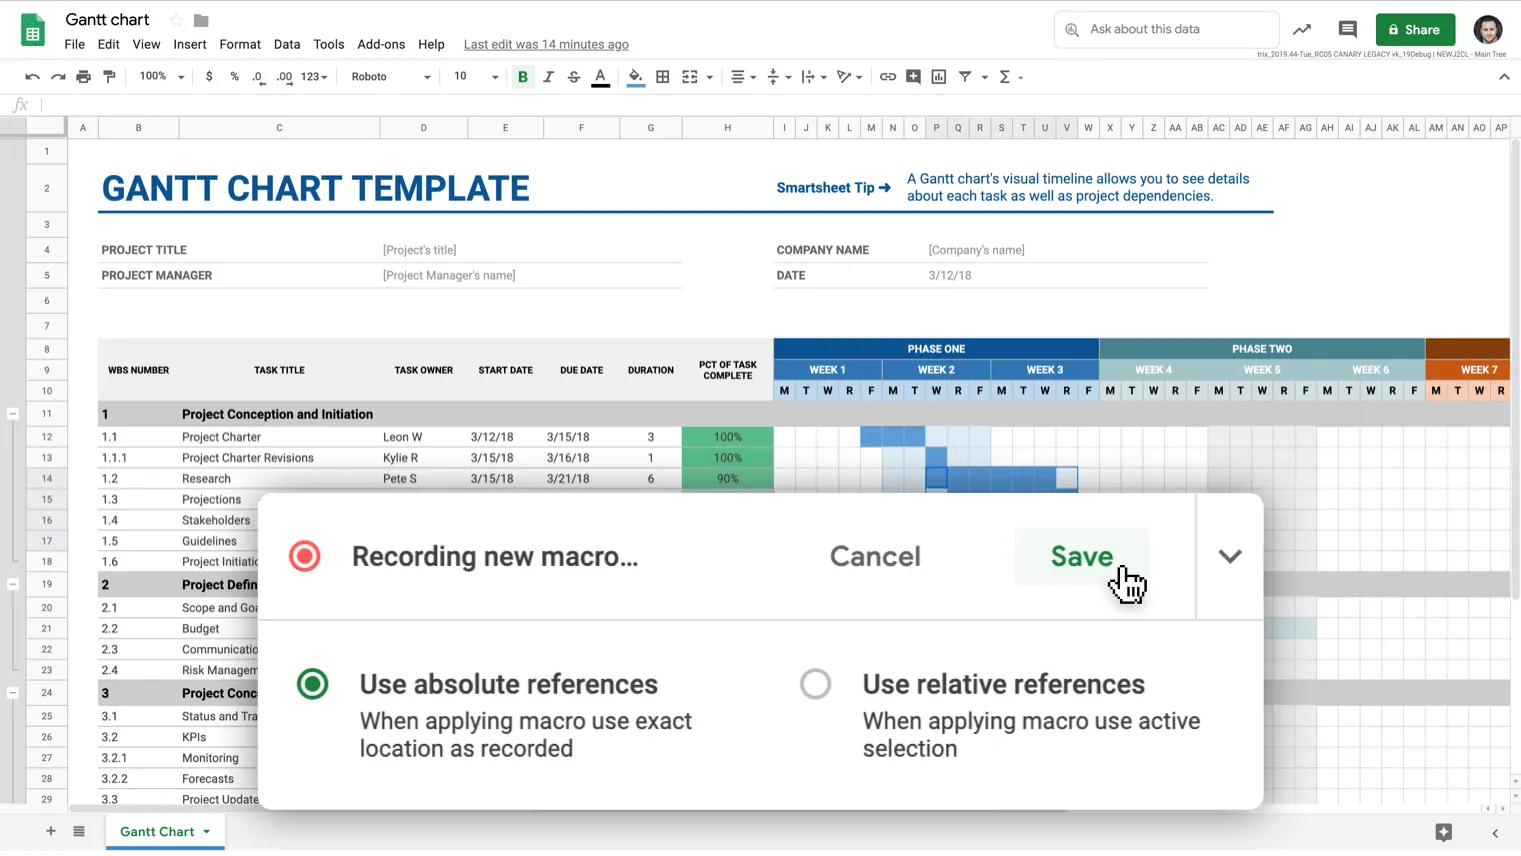Click merge cells icon
The width and height of the screenshot is (1521, 856).
(x=690, y=77)
